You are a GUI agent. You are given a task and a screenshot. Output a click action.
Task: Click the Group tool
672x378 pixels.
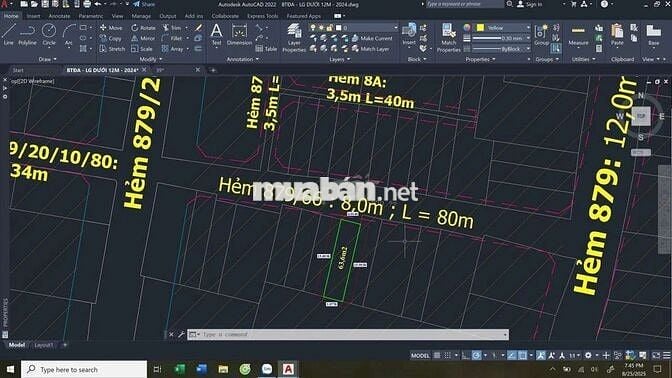click(x=542, y=35)
